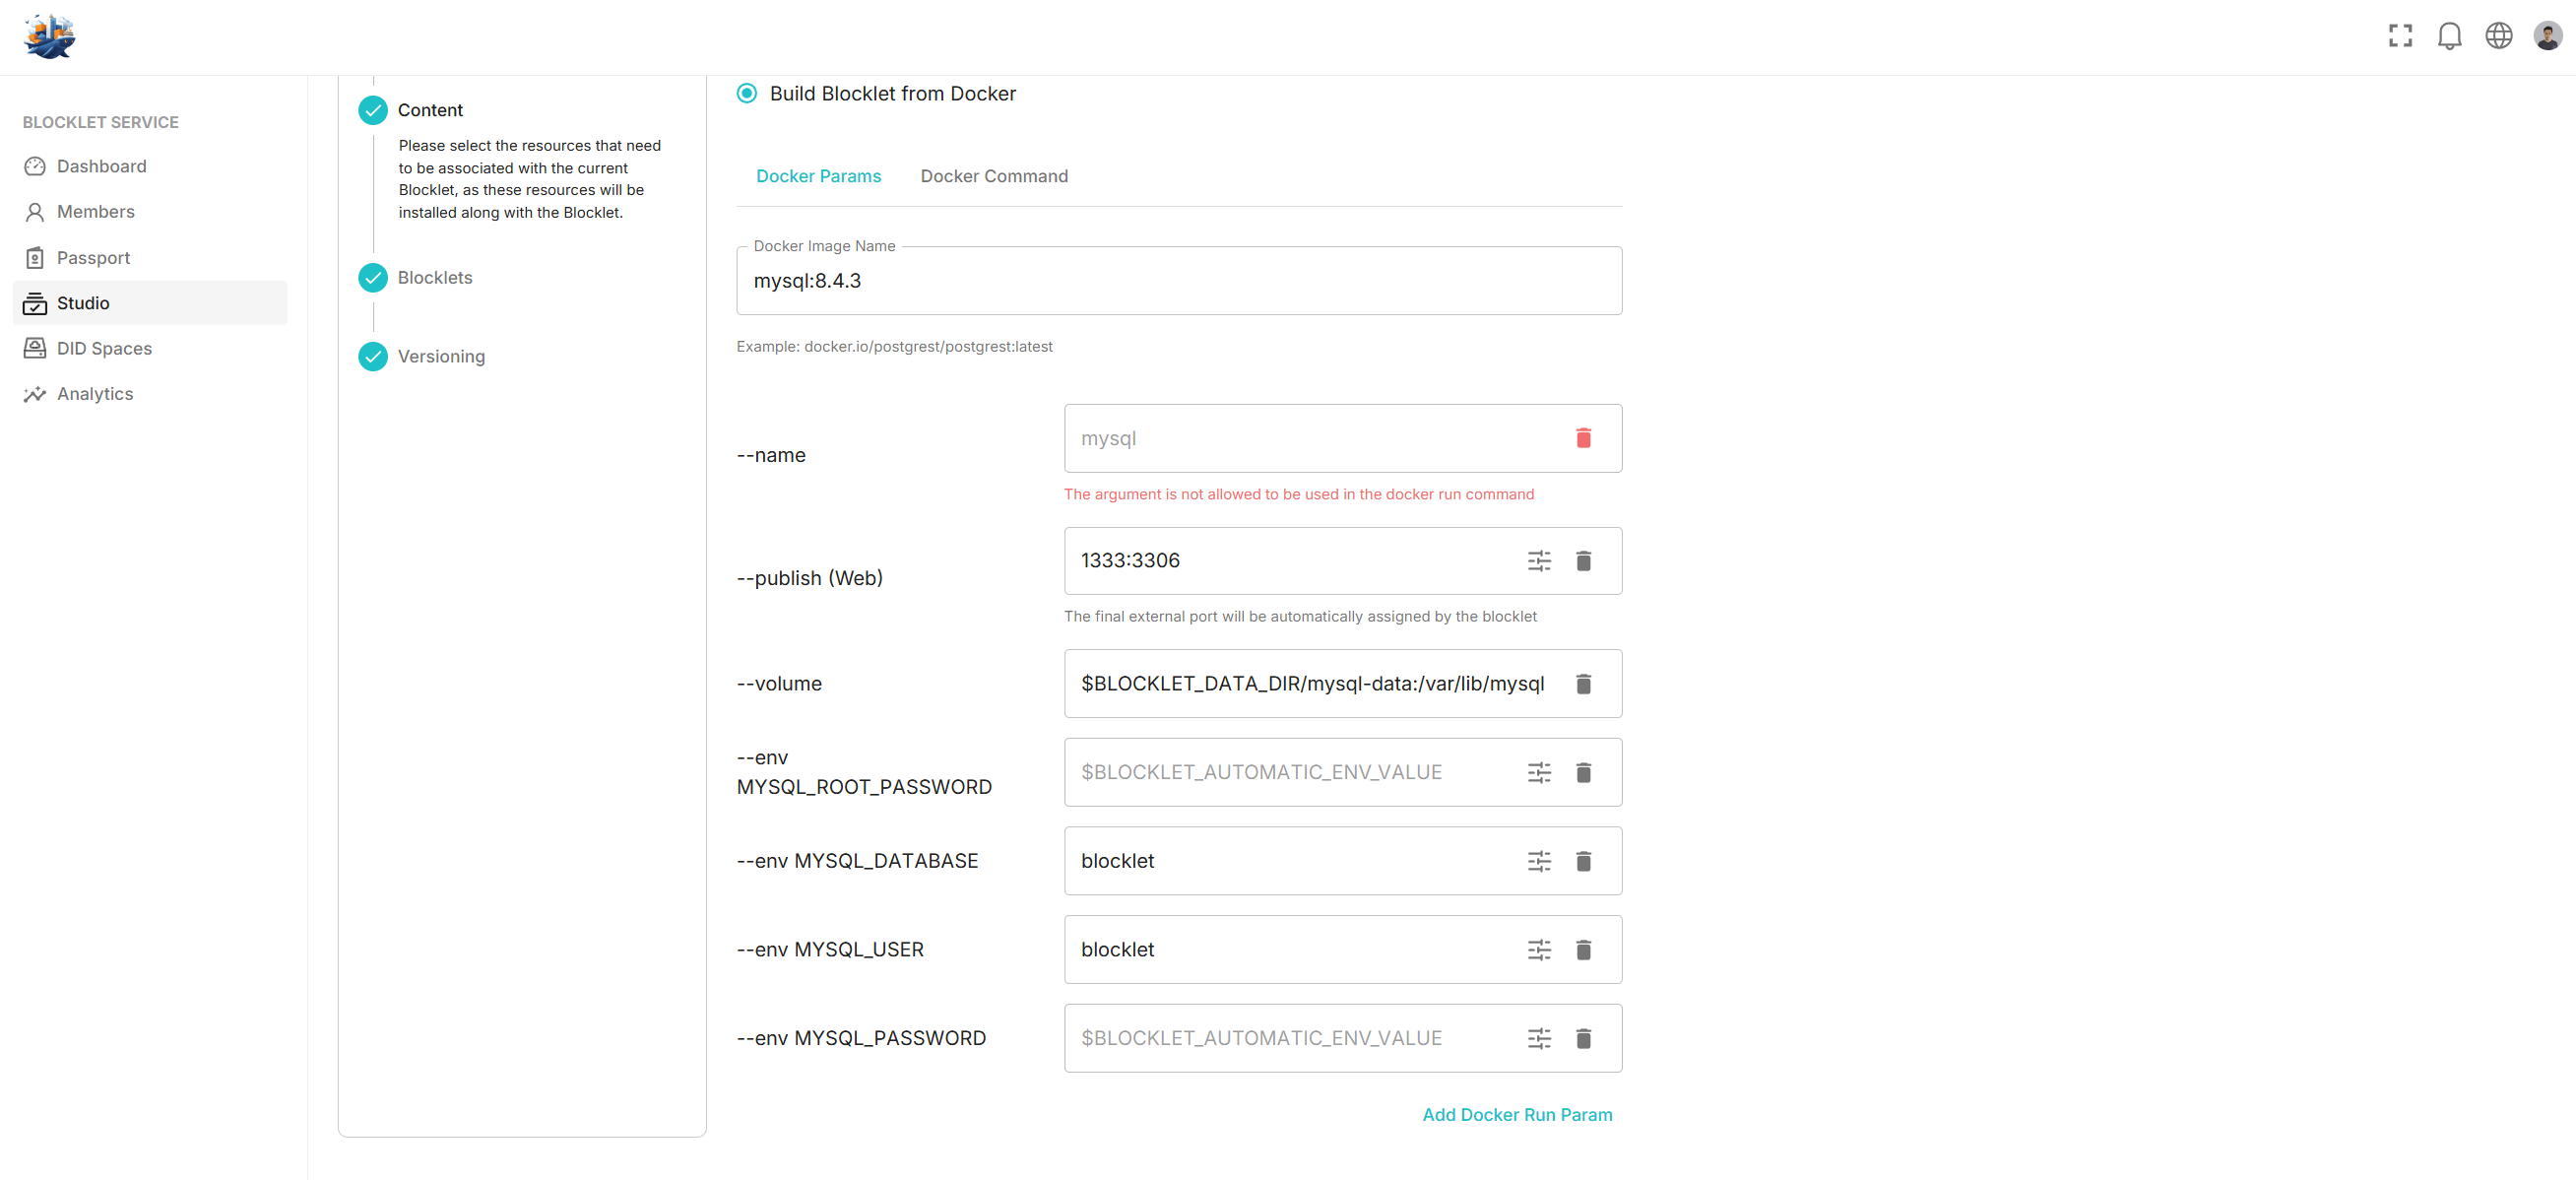
Task: Remove the MYSQL_DATABASE env parameter
Action: (x=1583, y=861)
